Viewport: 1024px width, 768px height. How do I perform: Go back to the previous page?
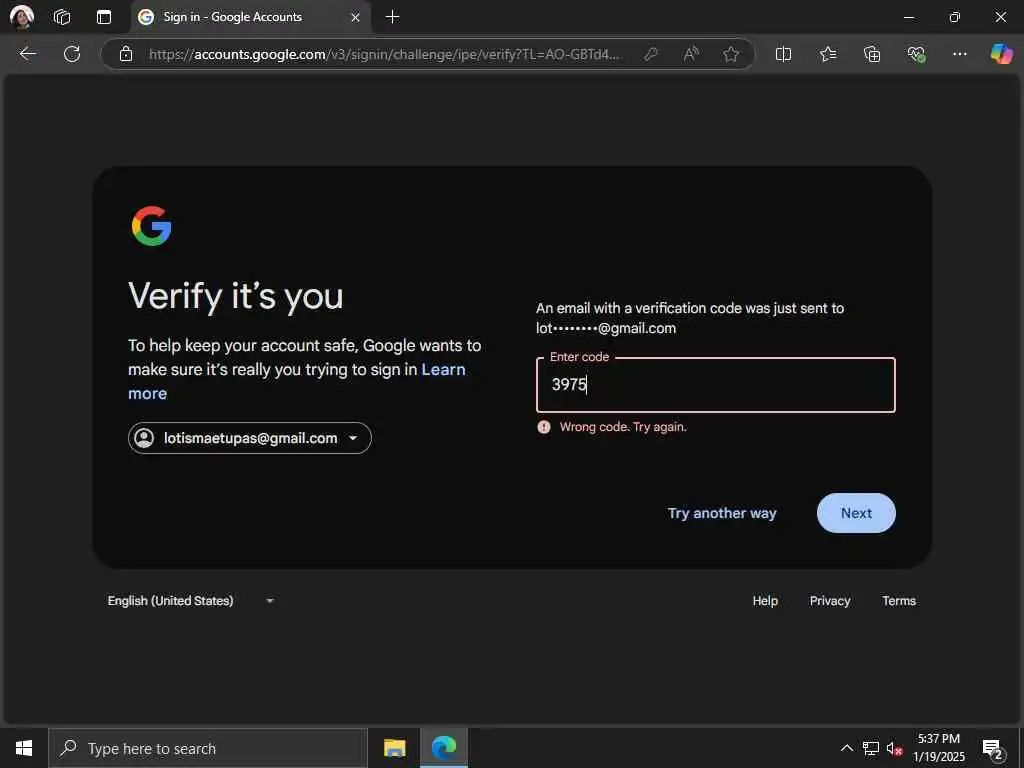point(27,54)
